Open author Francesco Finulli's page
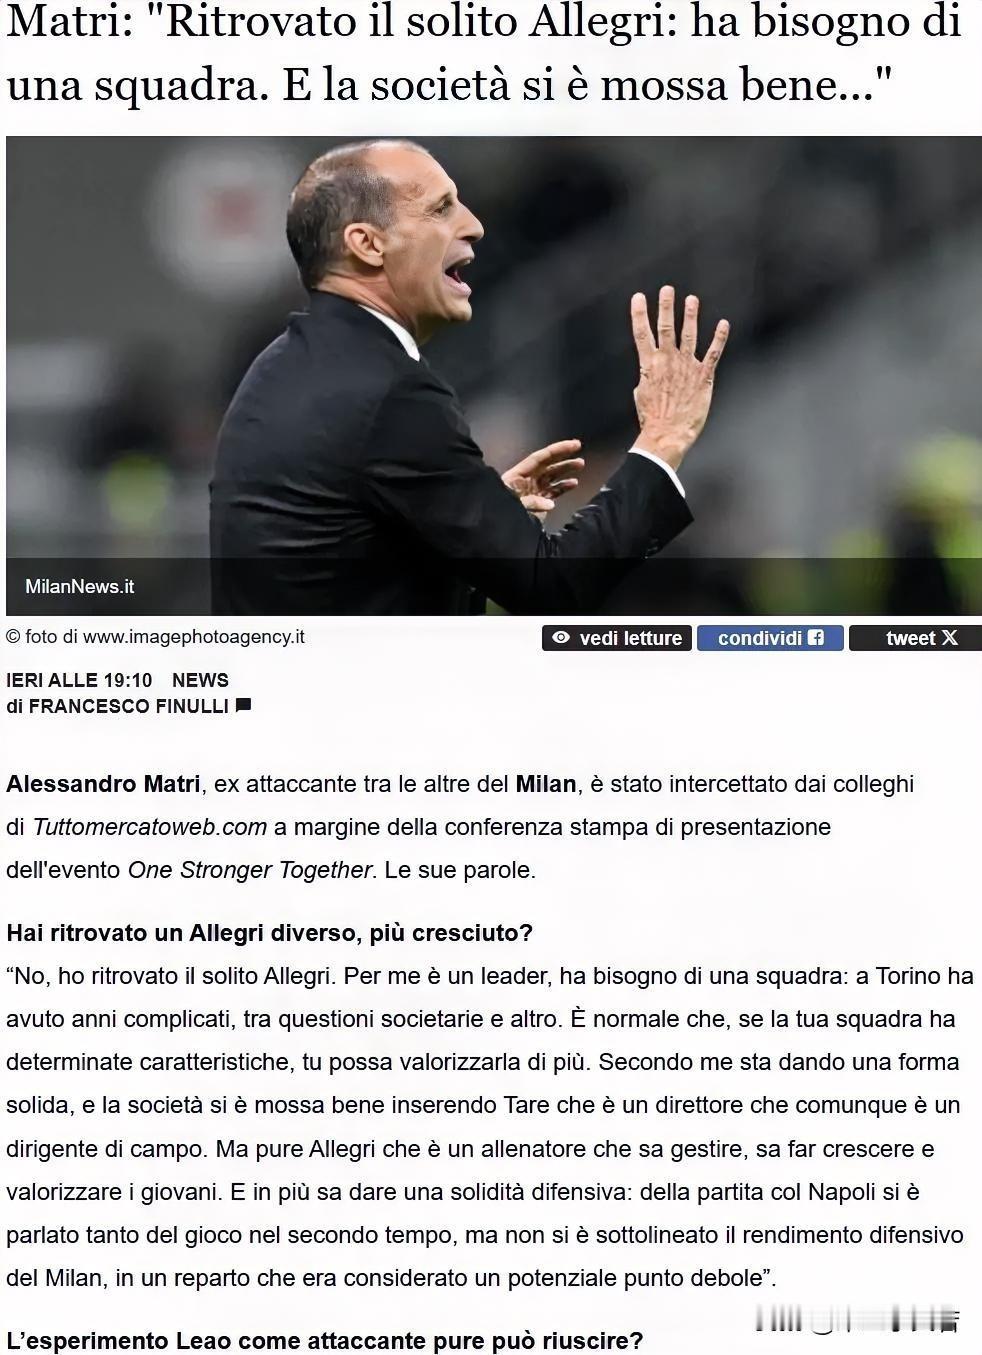Screen dimensions: 982x1355 coord(129,706)
